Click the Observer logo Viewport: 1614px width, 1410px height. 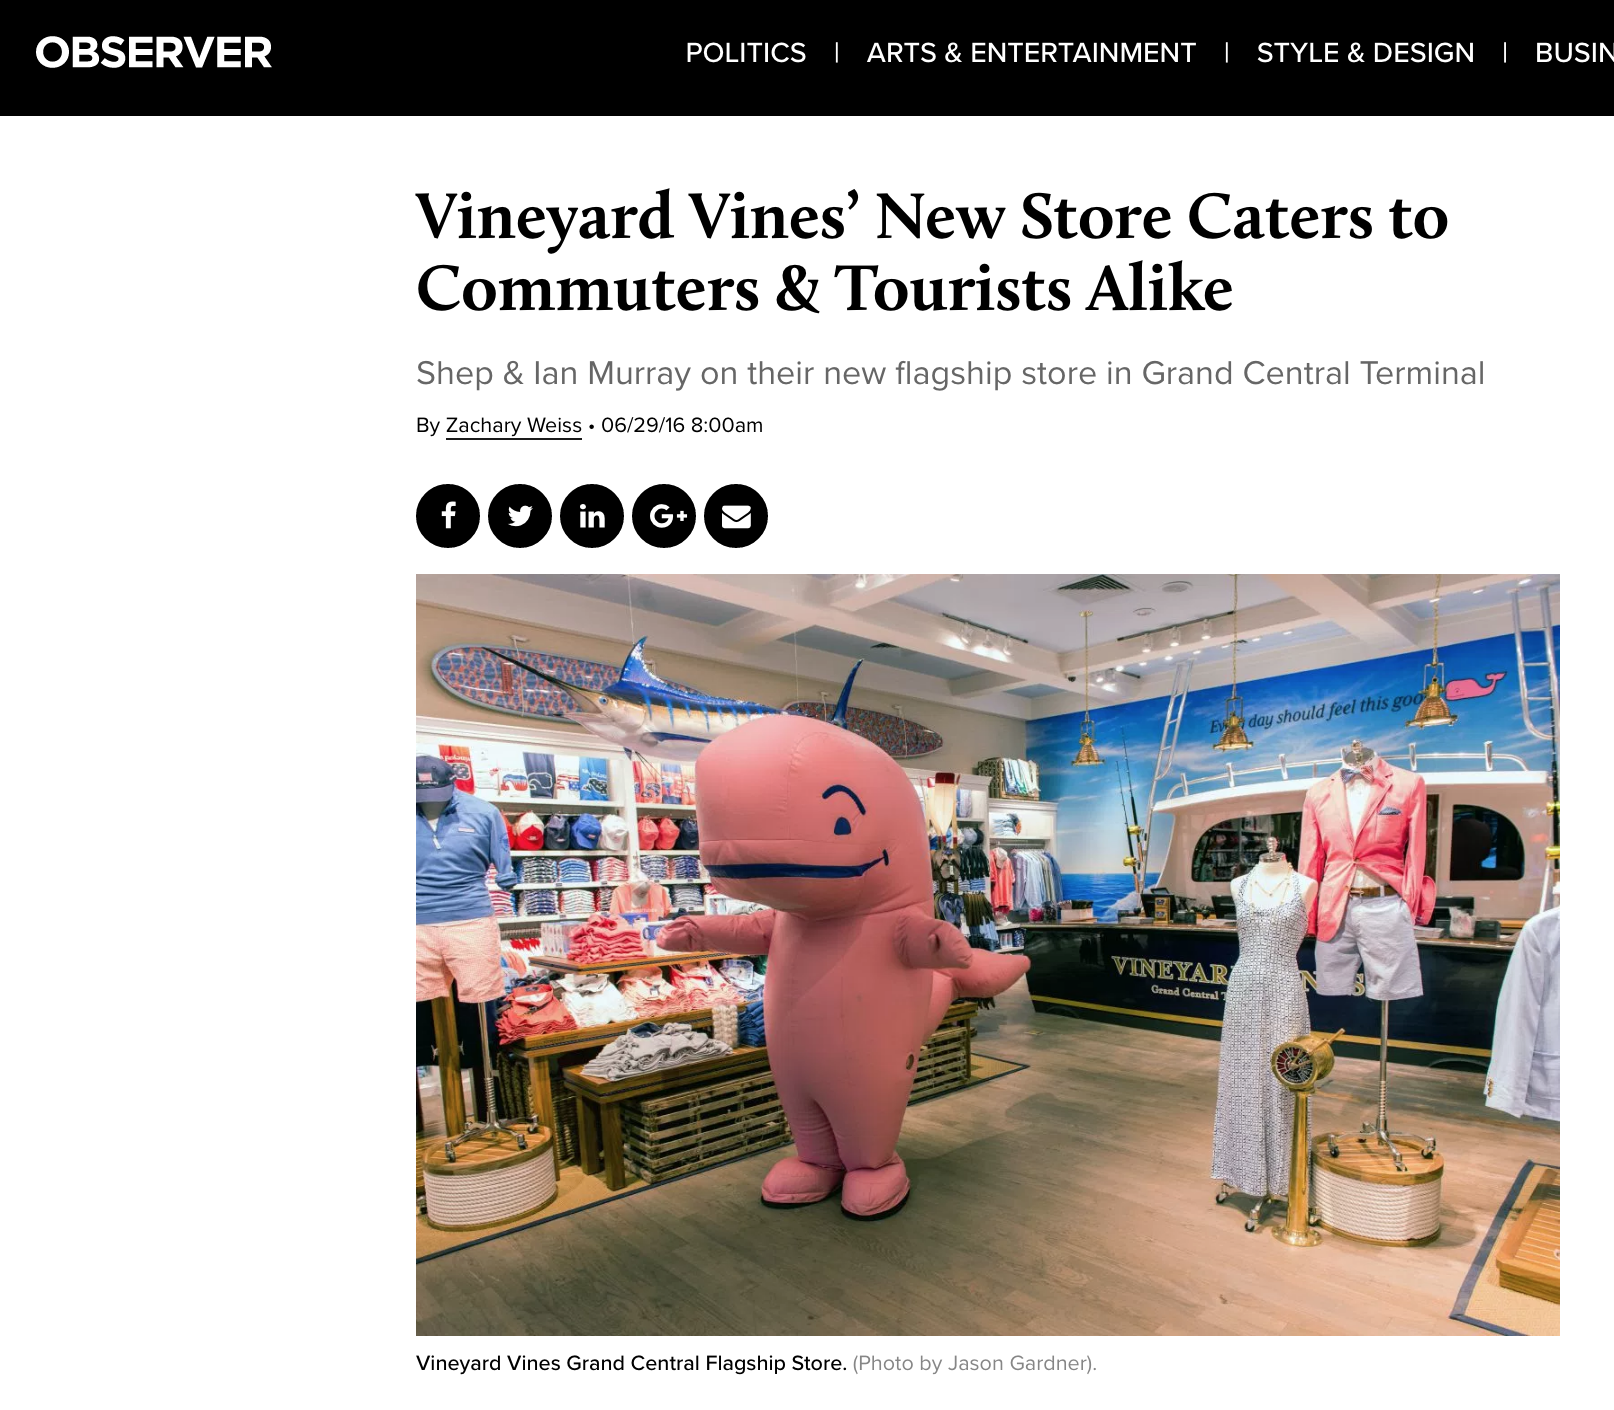pyautogui.click(x=154, y=53)
